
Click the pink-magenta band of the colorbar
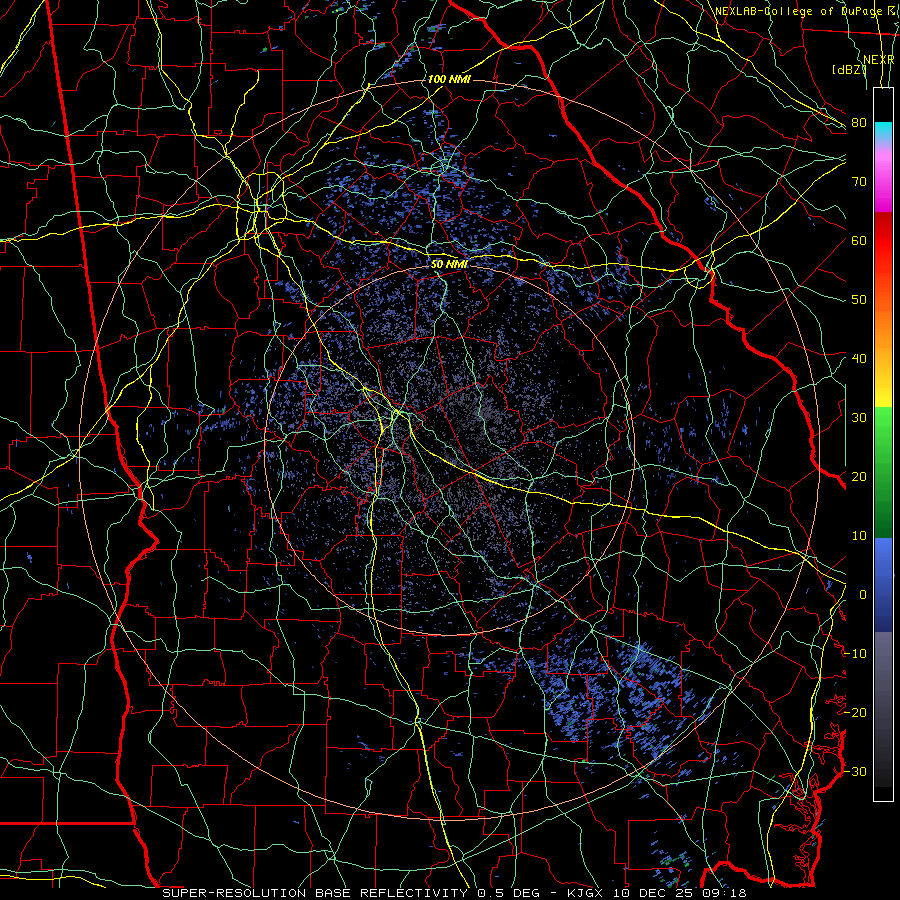tap(883, 179)
